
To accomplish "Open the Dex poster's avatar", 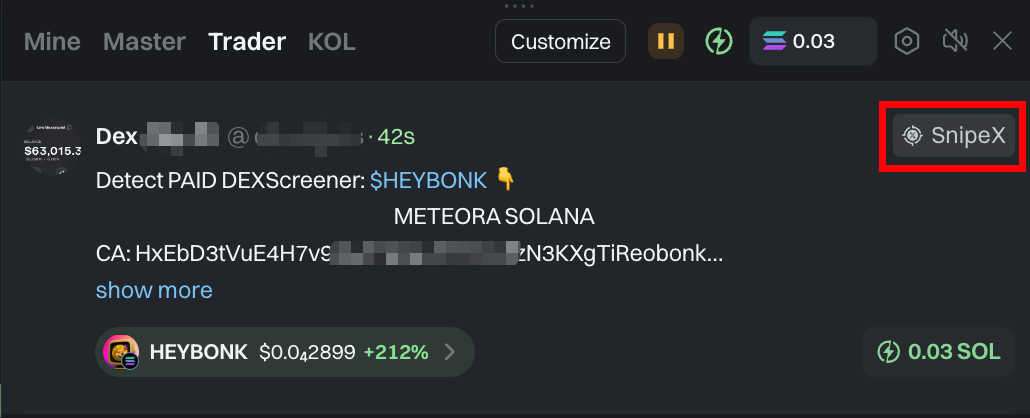I will pyautogui.click(x=53, y=150).
